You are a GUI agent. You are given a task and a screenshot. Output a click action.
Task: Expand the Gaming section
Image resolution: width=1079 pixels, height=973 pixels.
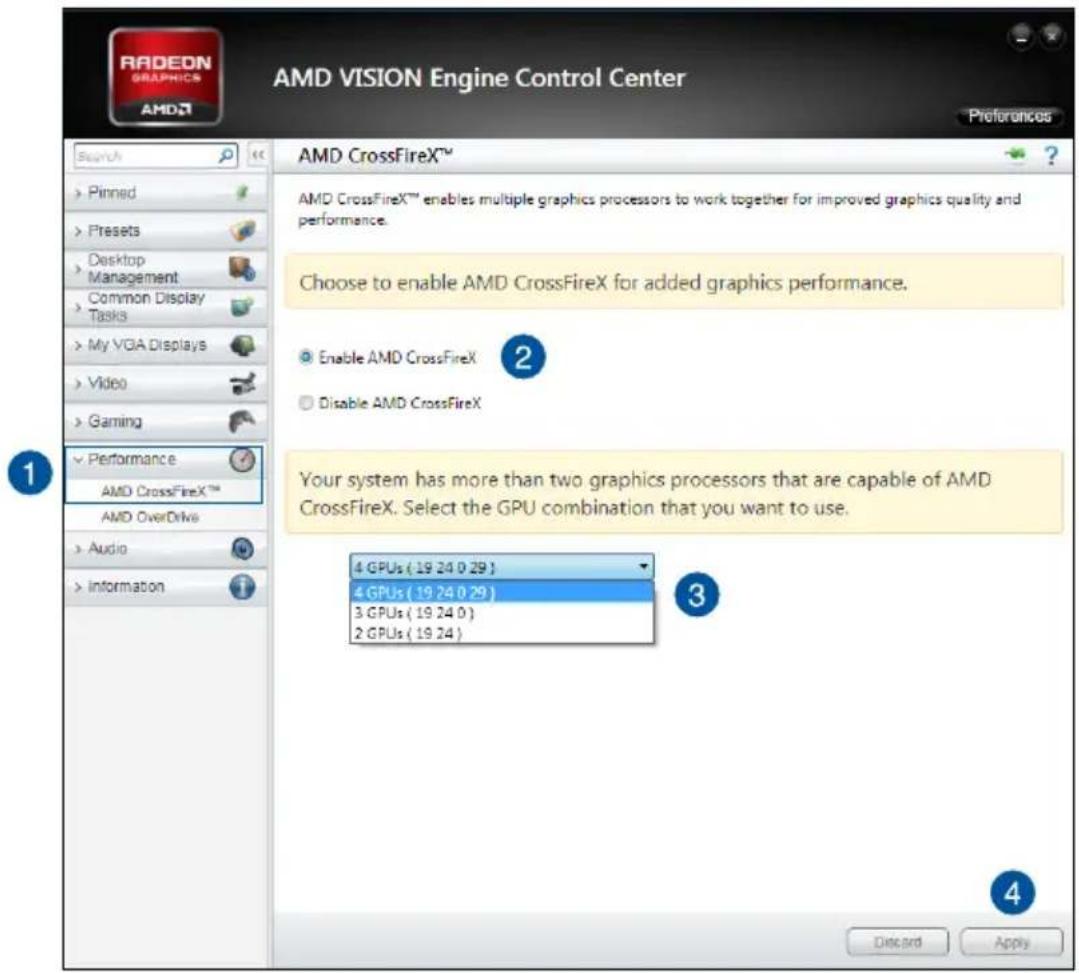pyautogui.click(x=165, y=421)
